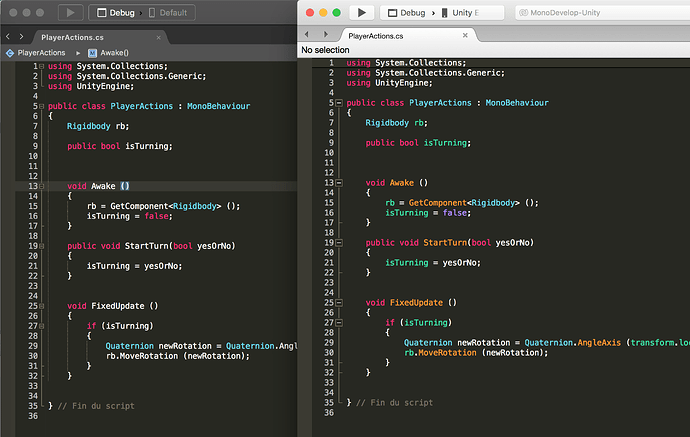
Task: Click the MonoDevelop-Unity status search field
Action: point(602,13)
